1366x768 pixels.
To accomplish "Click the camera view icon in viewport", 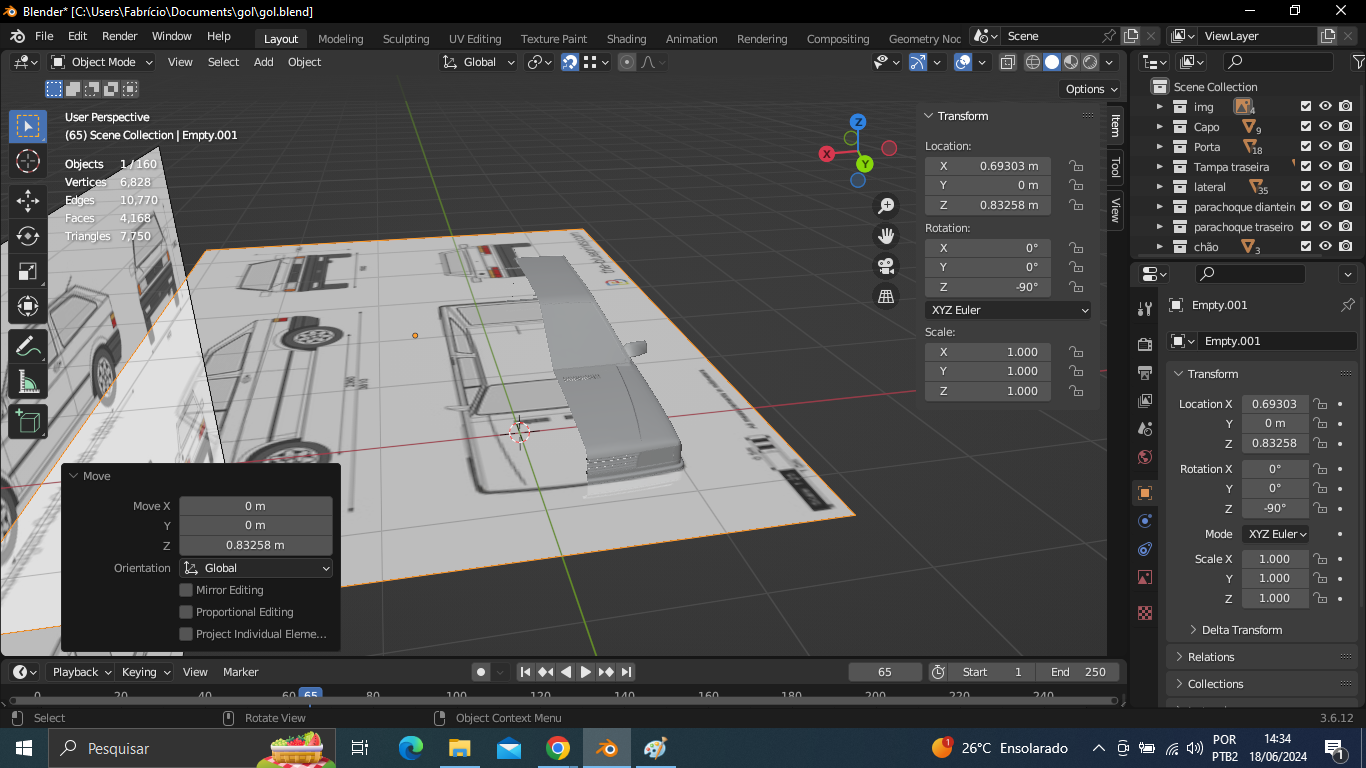I will [x=885, y=266].
